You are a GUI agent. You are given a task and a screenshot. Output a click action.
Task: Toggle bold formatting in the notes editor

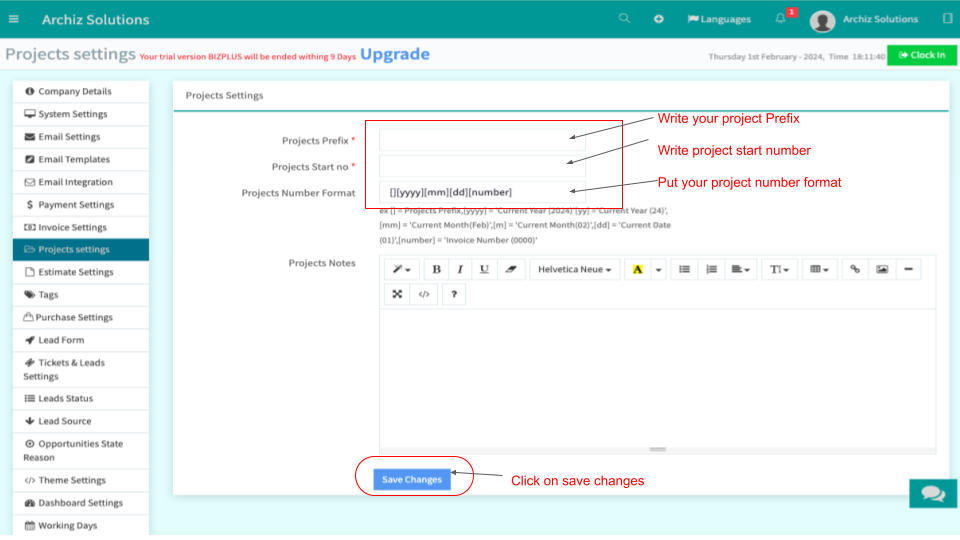(436, 269)
